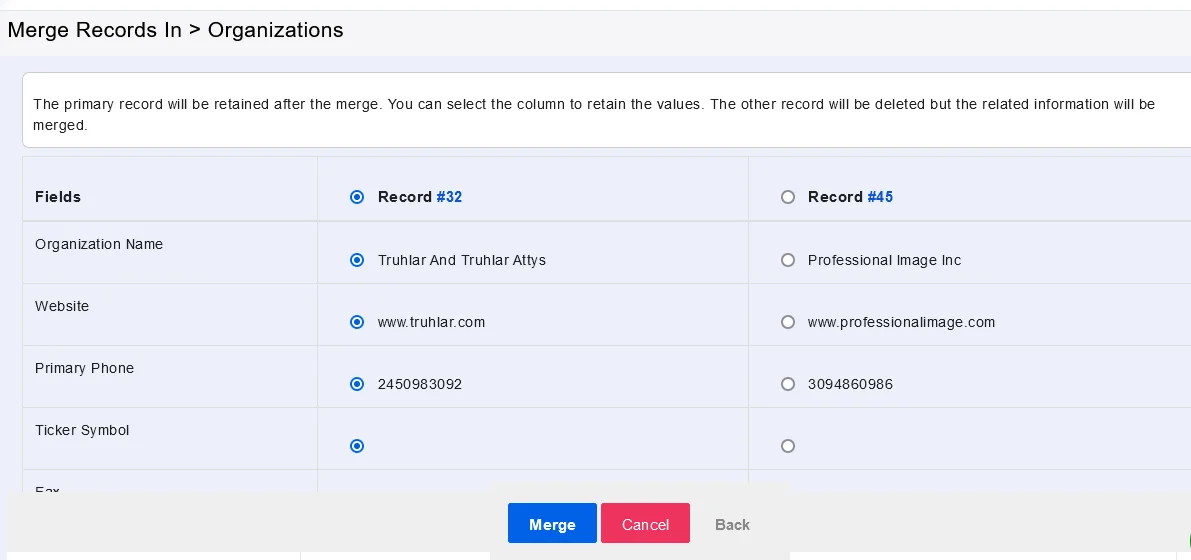
Task: Click the Organization Name field label
Action: tap(99, 244)
